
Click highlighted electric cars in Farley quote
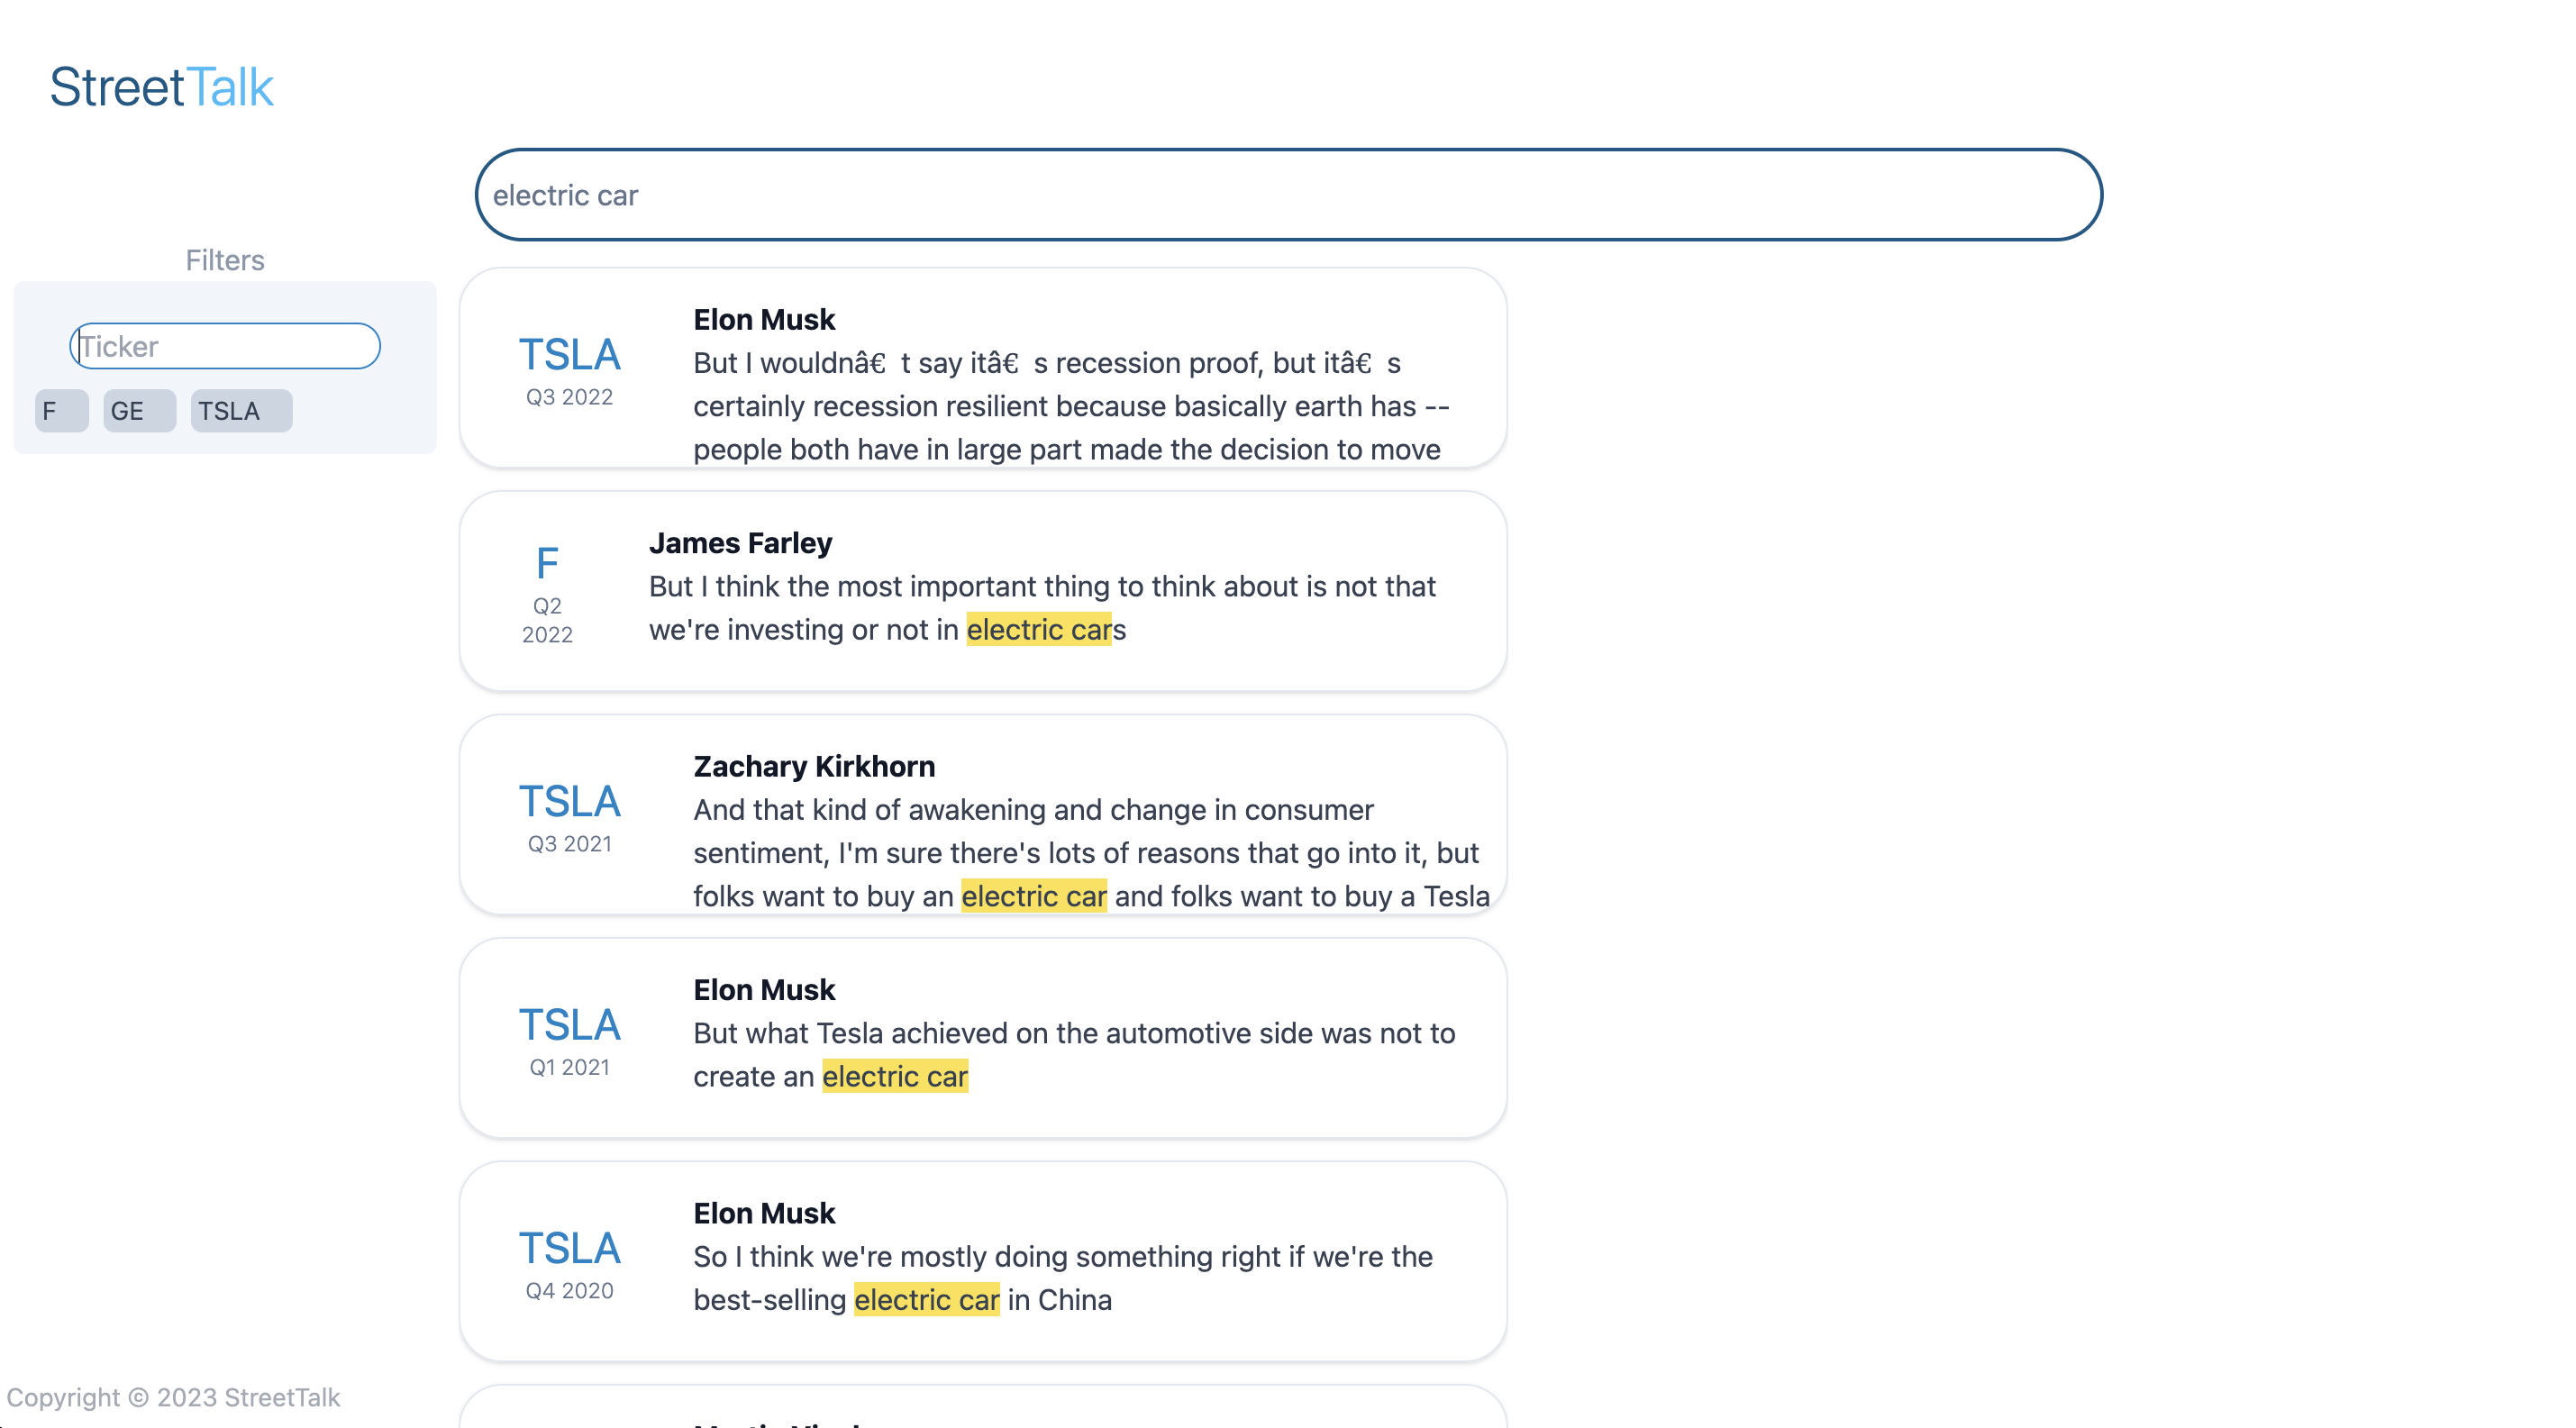click(1038, 630)
